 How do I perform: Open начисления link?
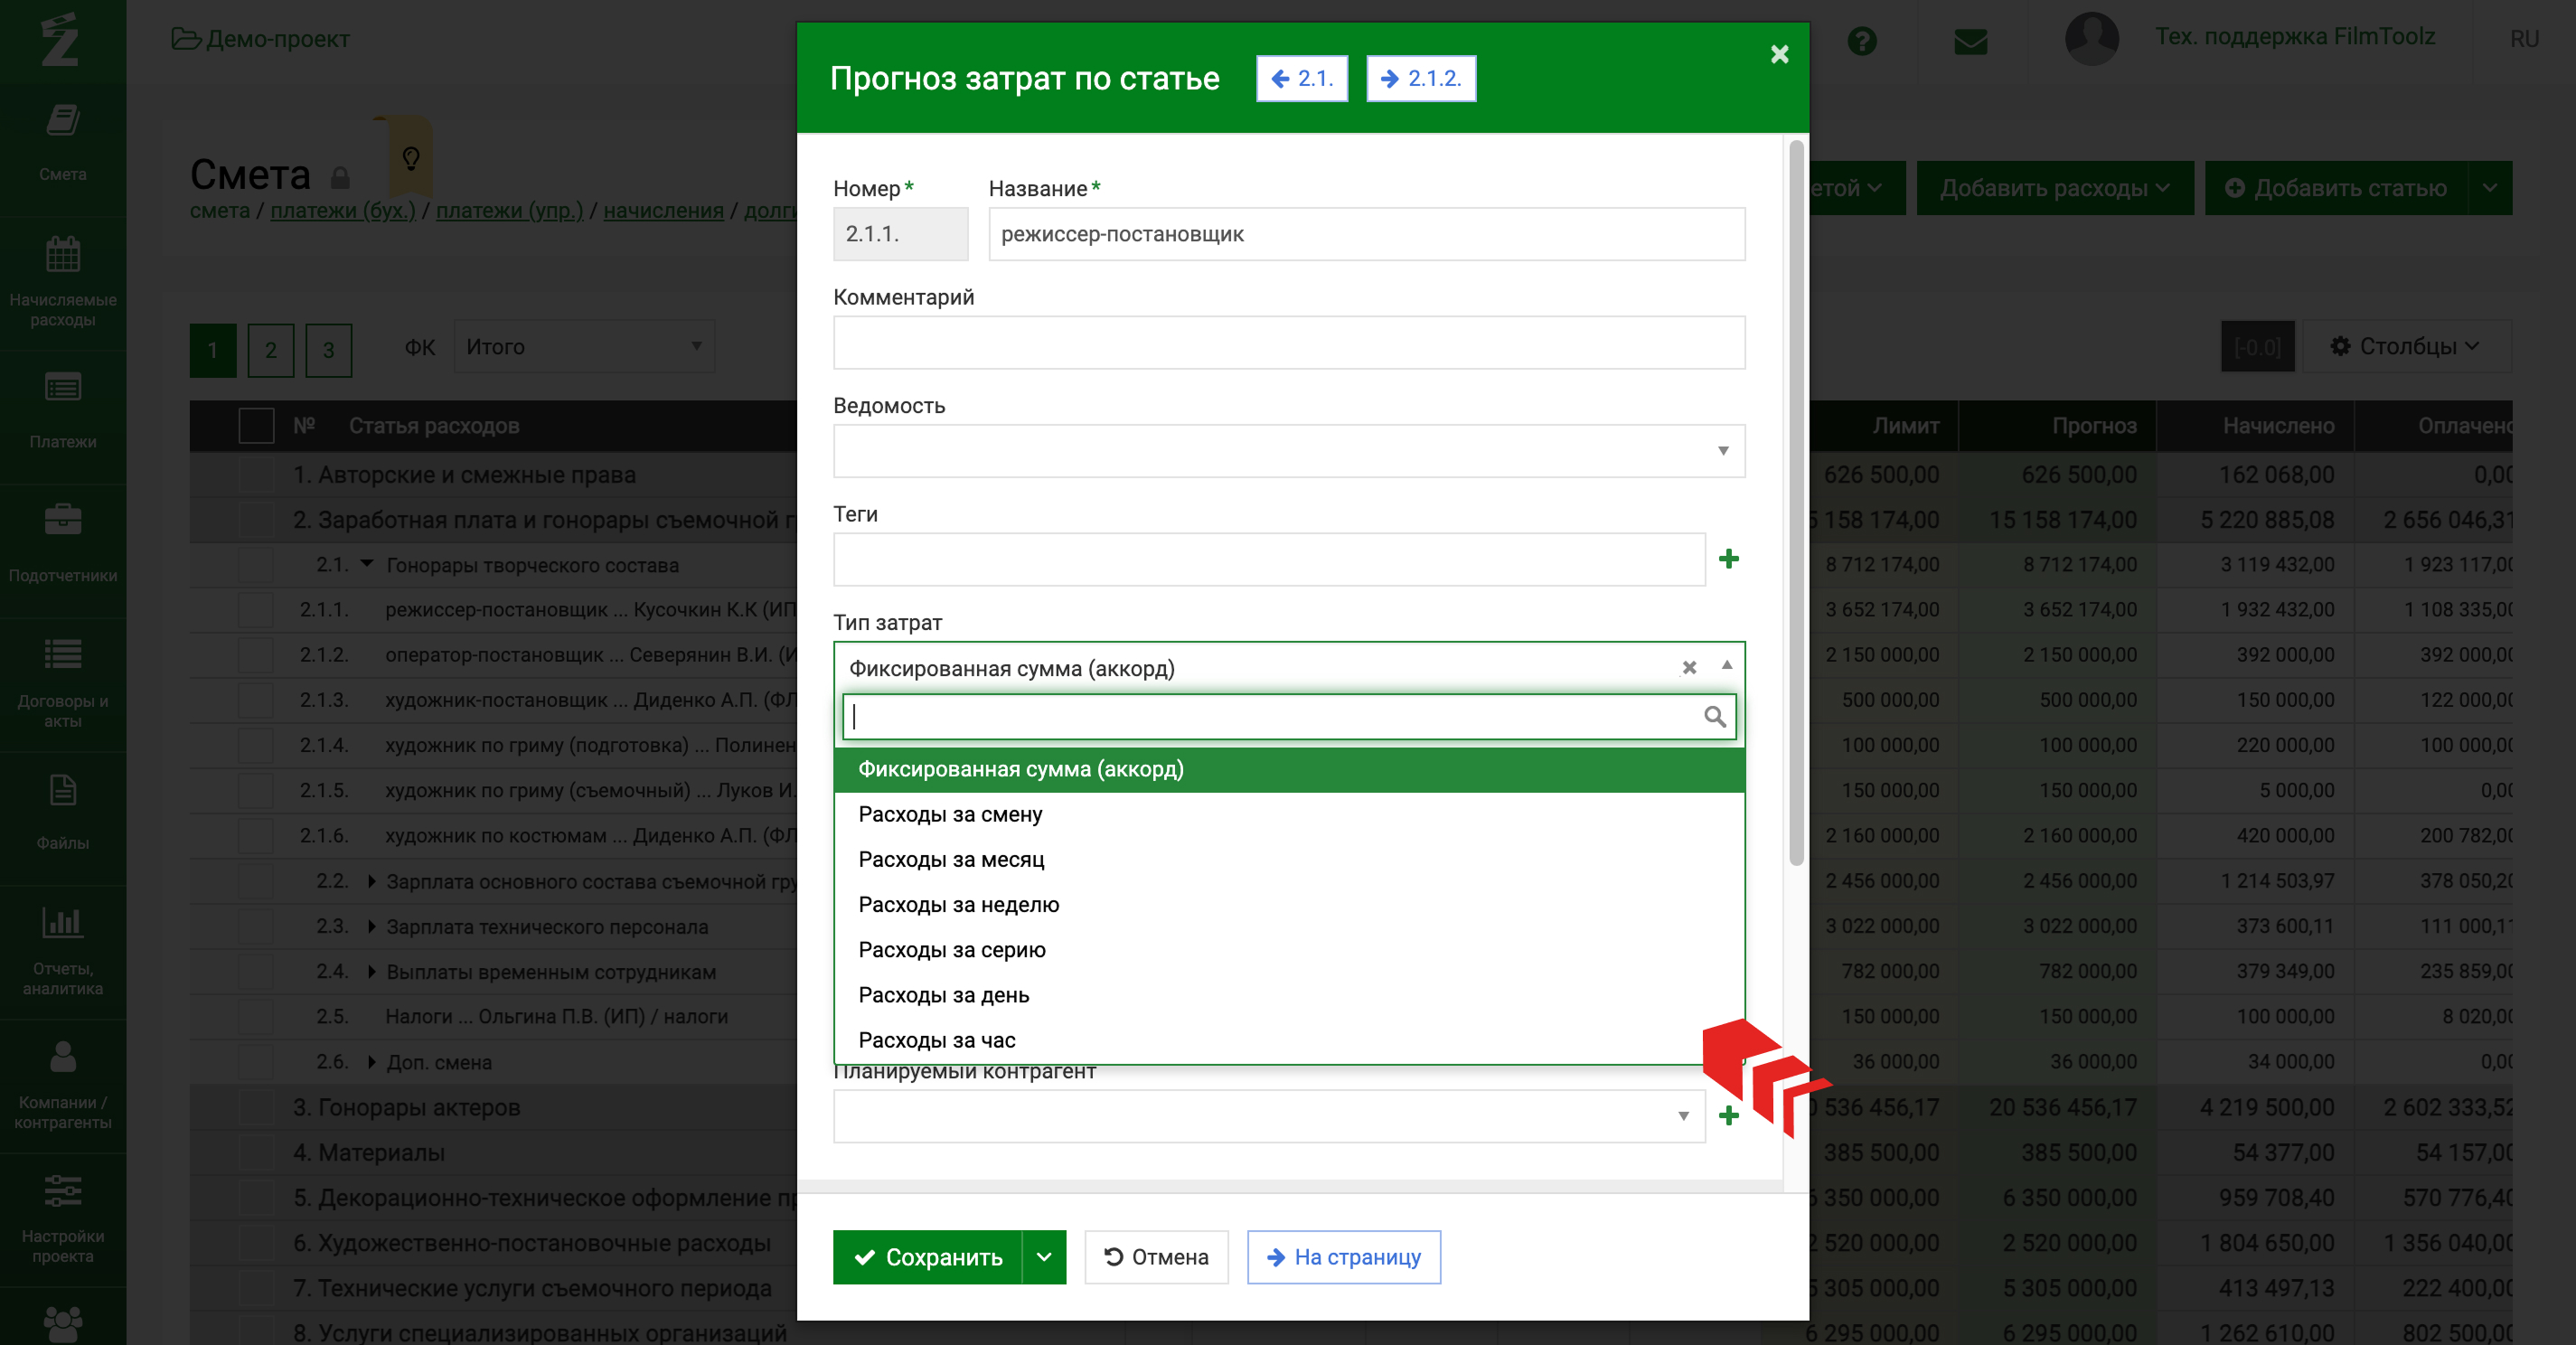[x=663, y=210]
